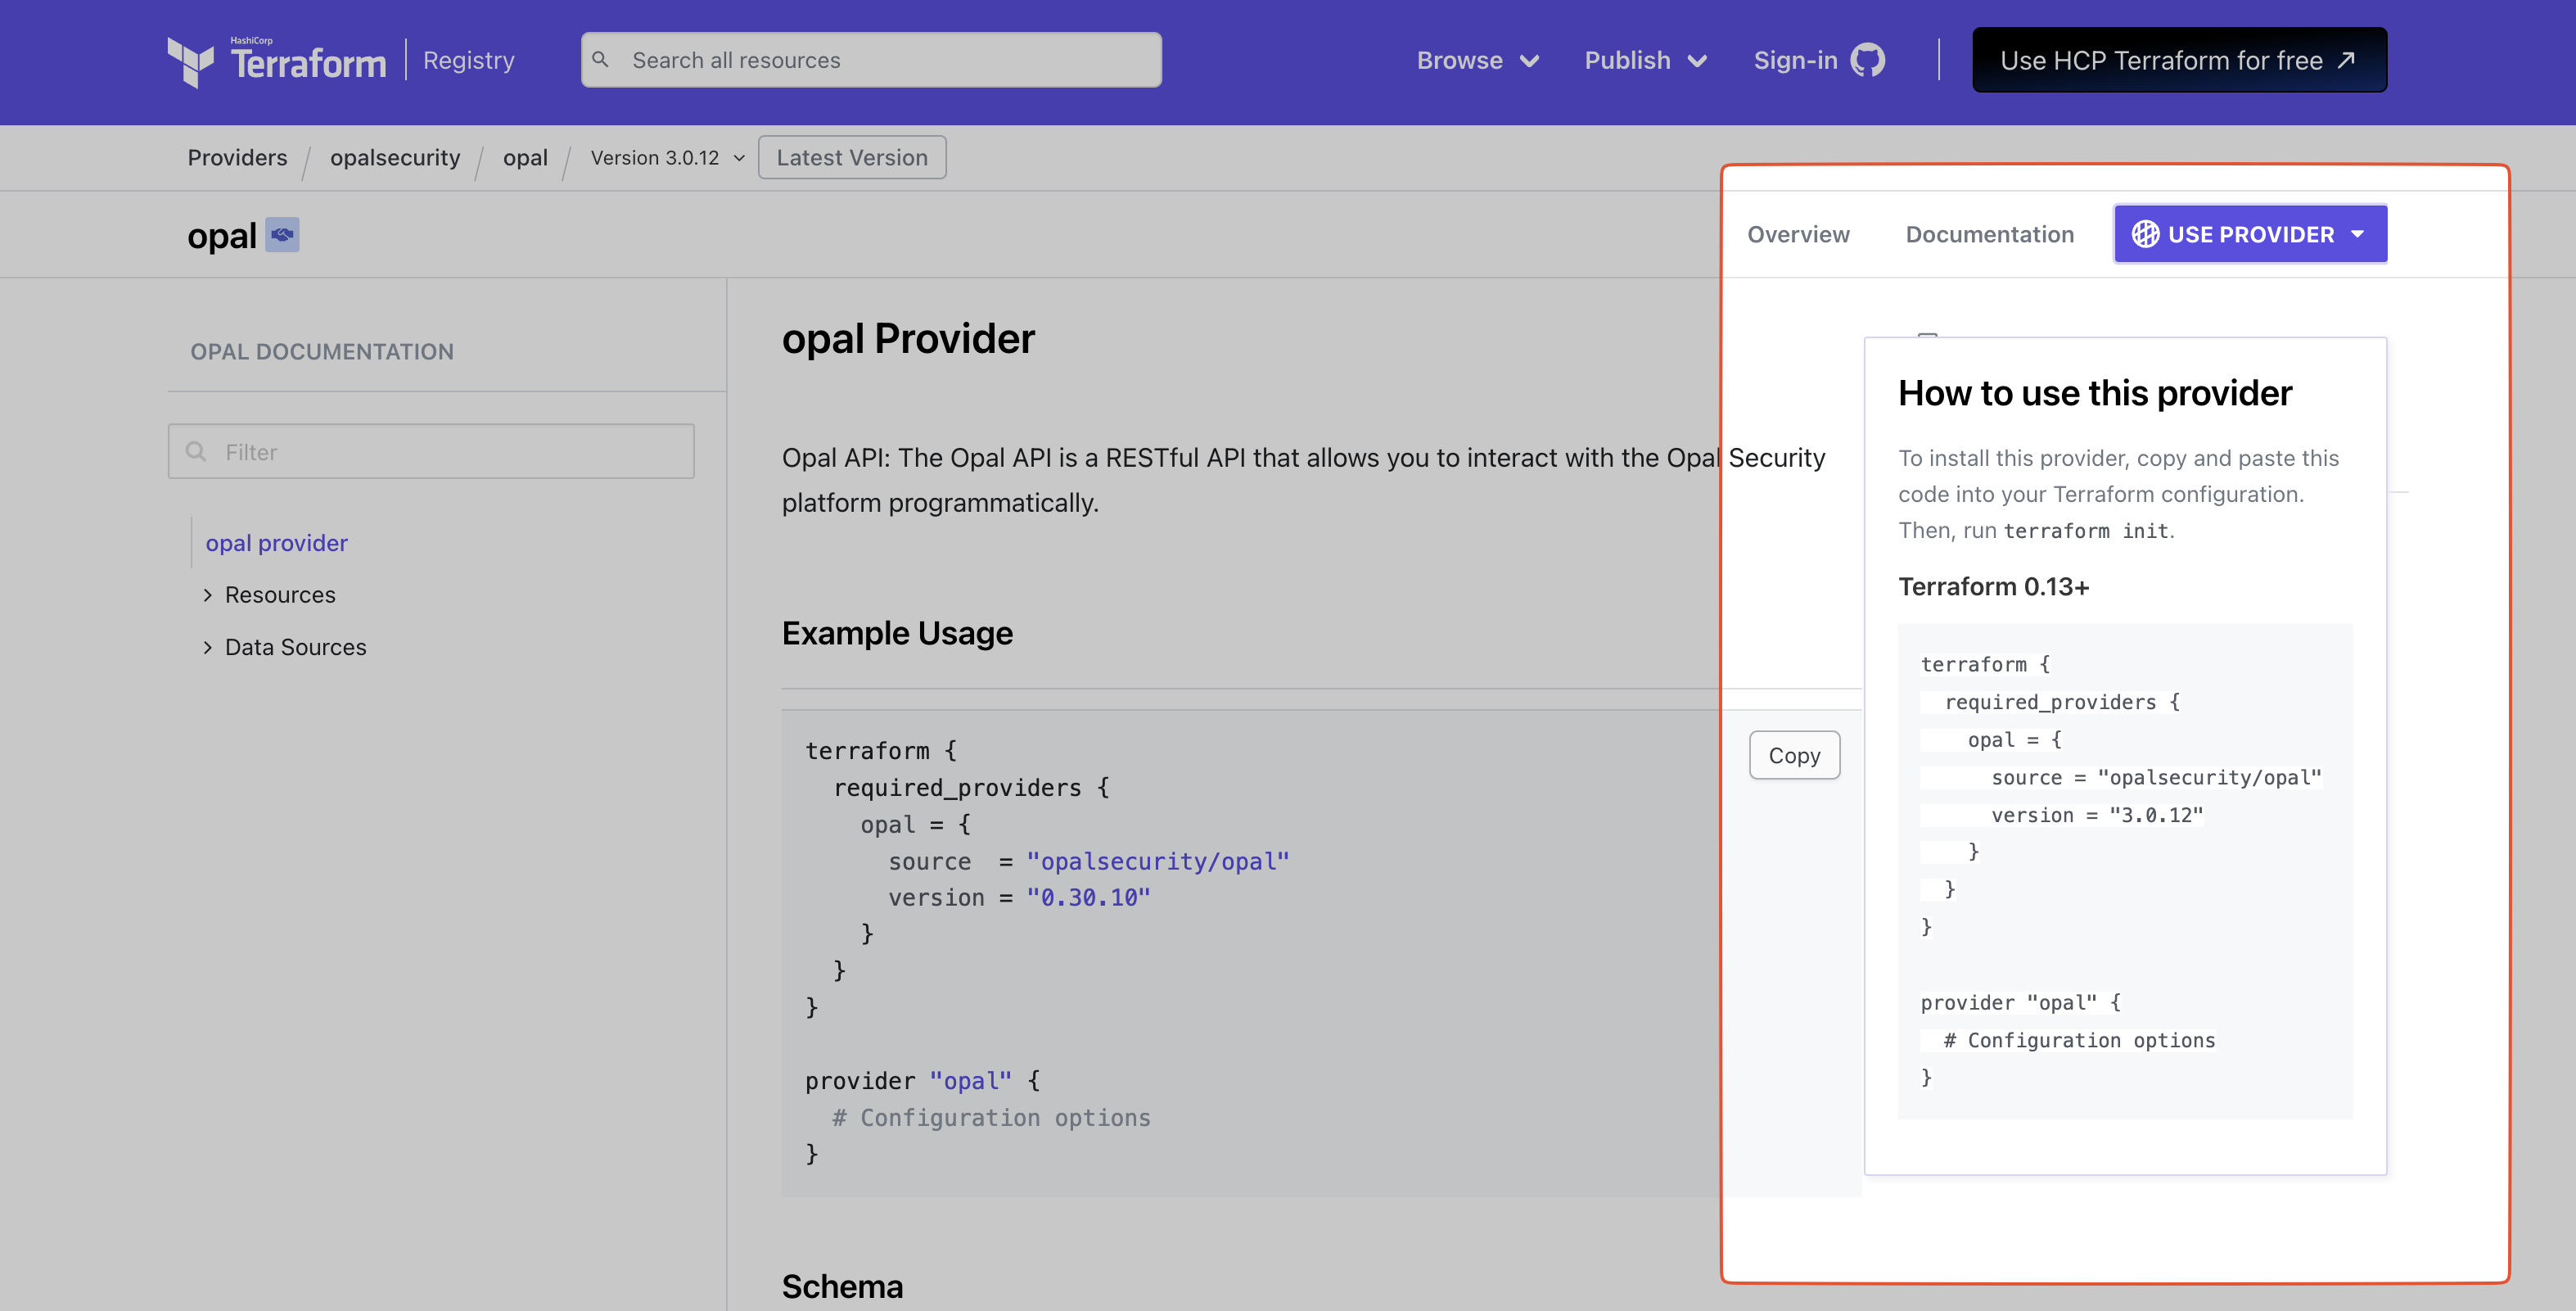Screen dimensions: 2576x1311
Task: Collapse the USE PROVIDER caret
Action: point(2358,234)
